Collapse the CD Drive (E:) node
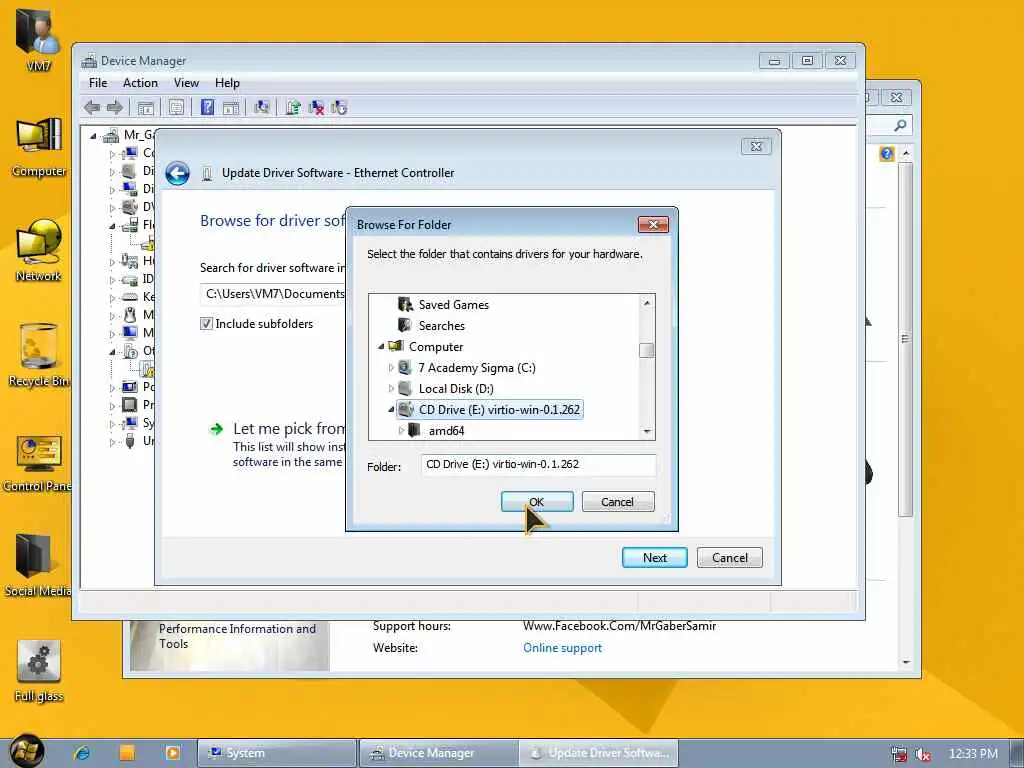 pos(391,409)
